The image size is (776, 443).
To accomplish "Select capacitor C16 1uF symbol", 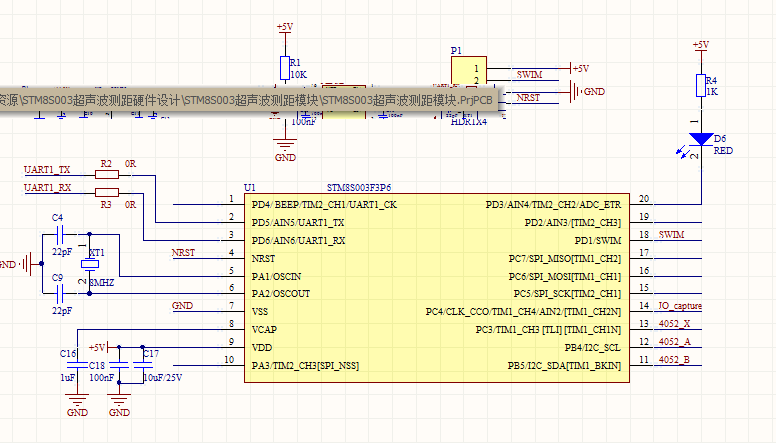I will click(x=77, y=365).
